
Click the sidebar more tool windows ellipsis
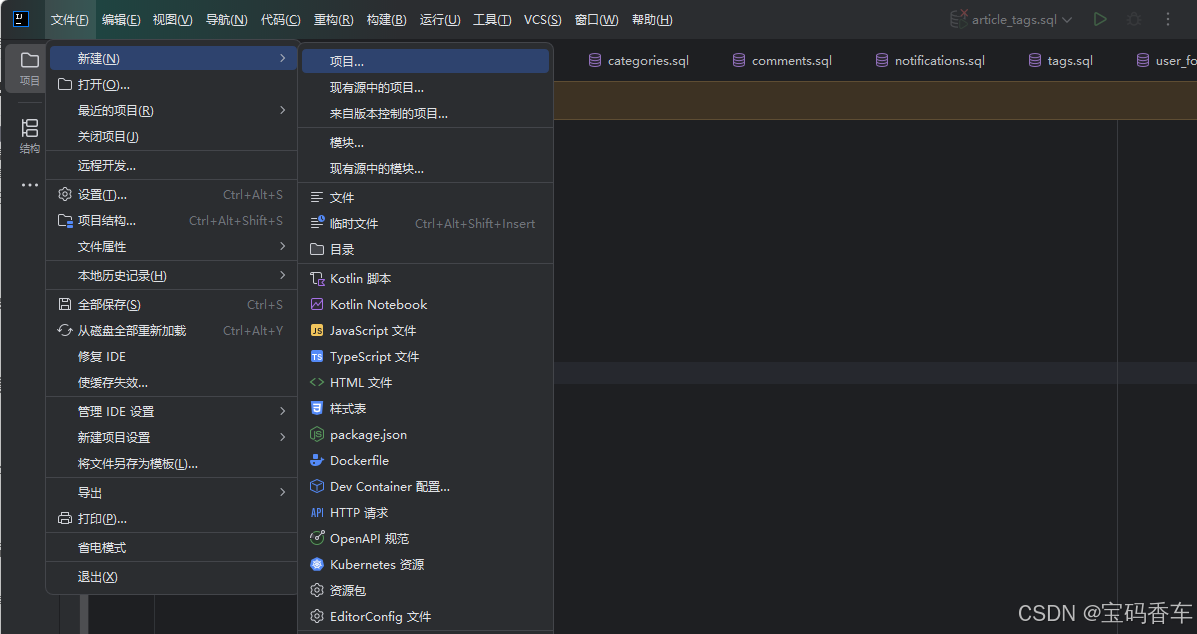tap(30, 185)
